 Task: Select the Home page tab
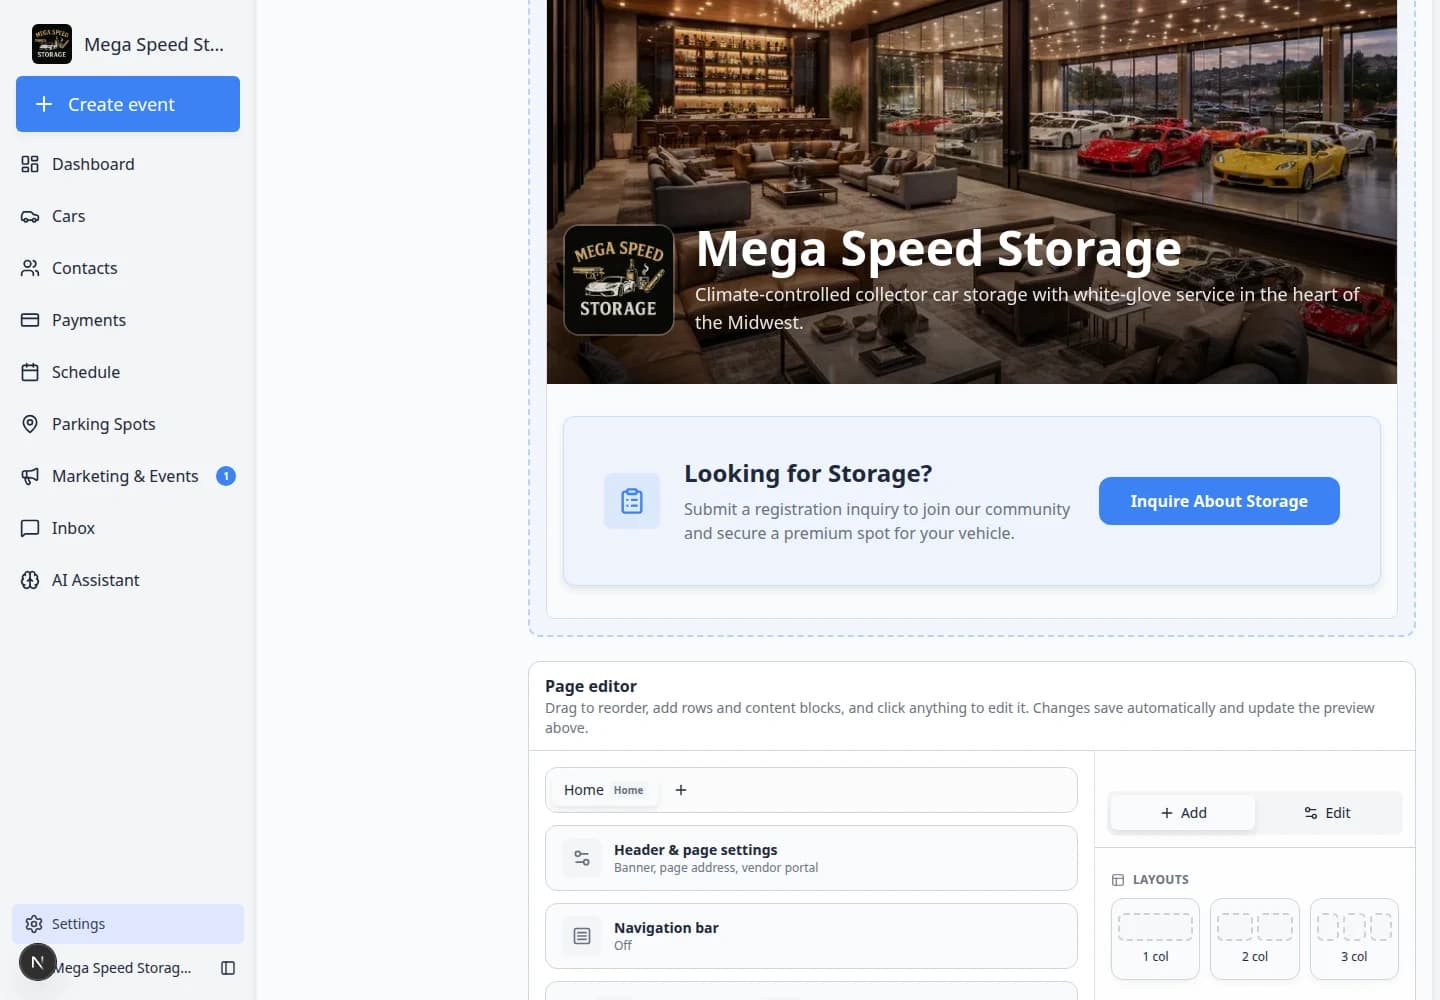(604, 790)
